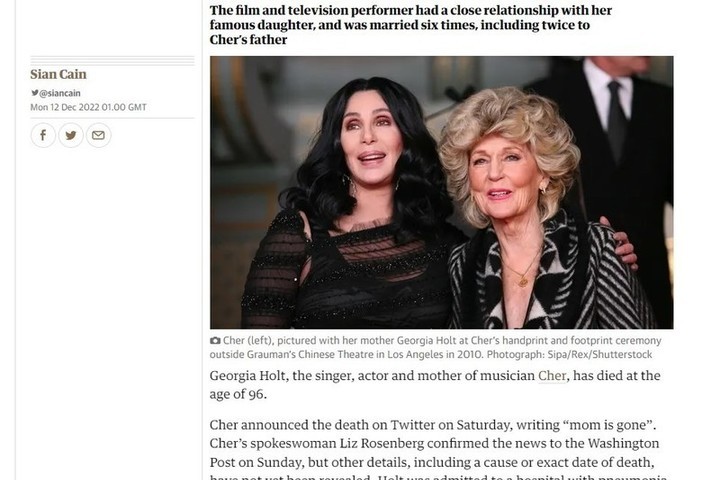Click the striped divider above the author name
Viewport: 720px width, 480px height.
112,61
